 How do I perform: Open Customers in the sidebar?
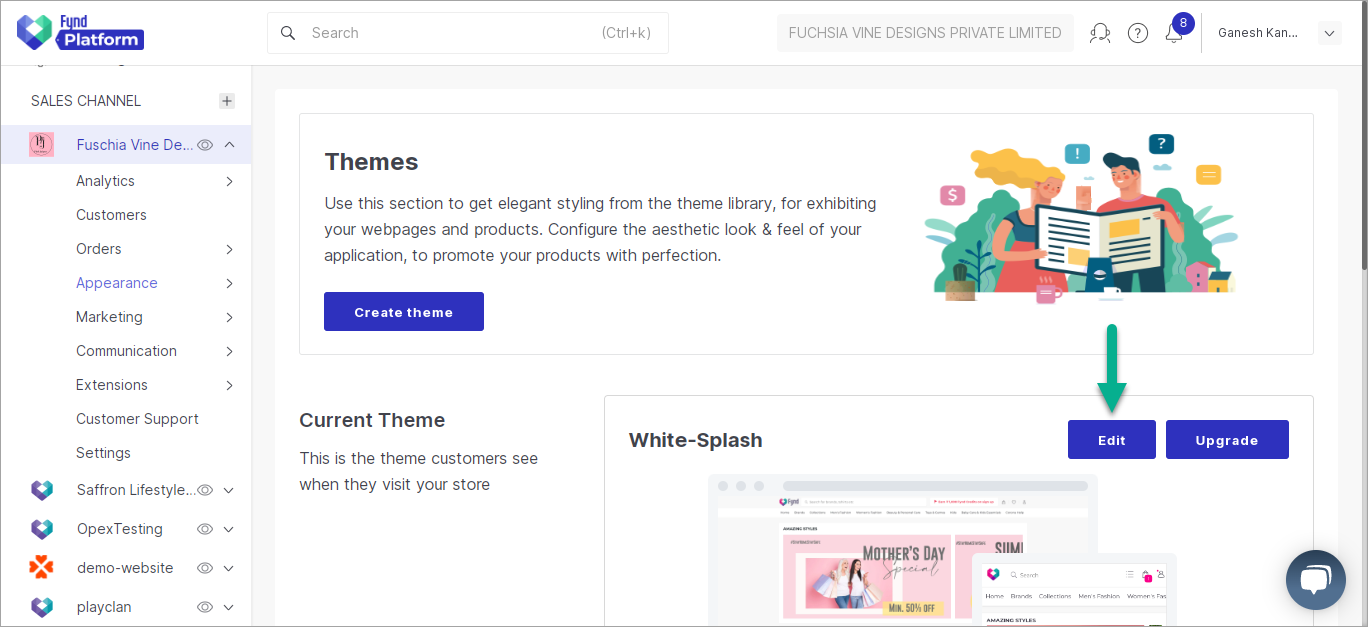pos(111,215)
